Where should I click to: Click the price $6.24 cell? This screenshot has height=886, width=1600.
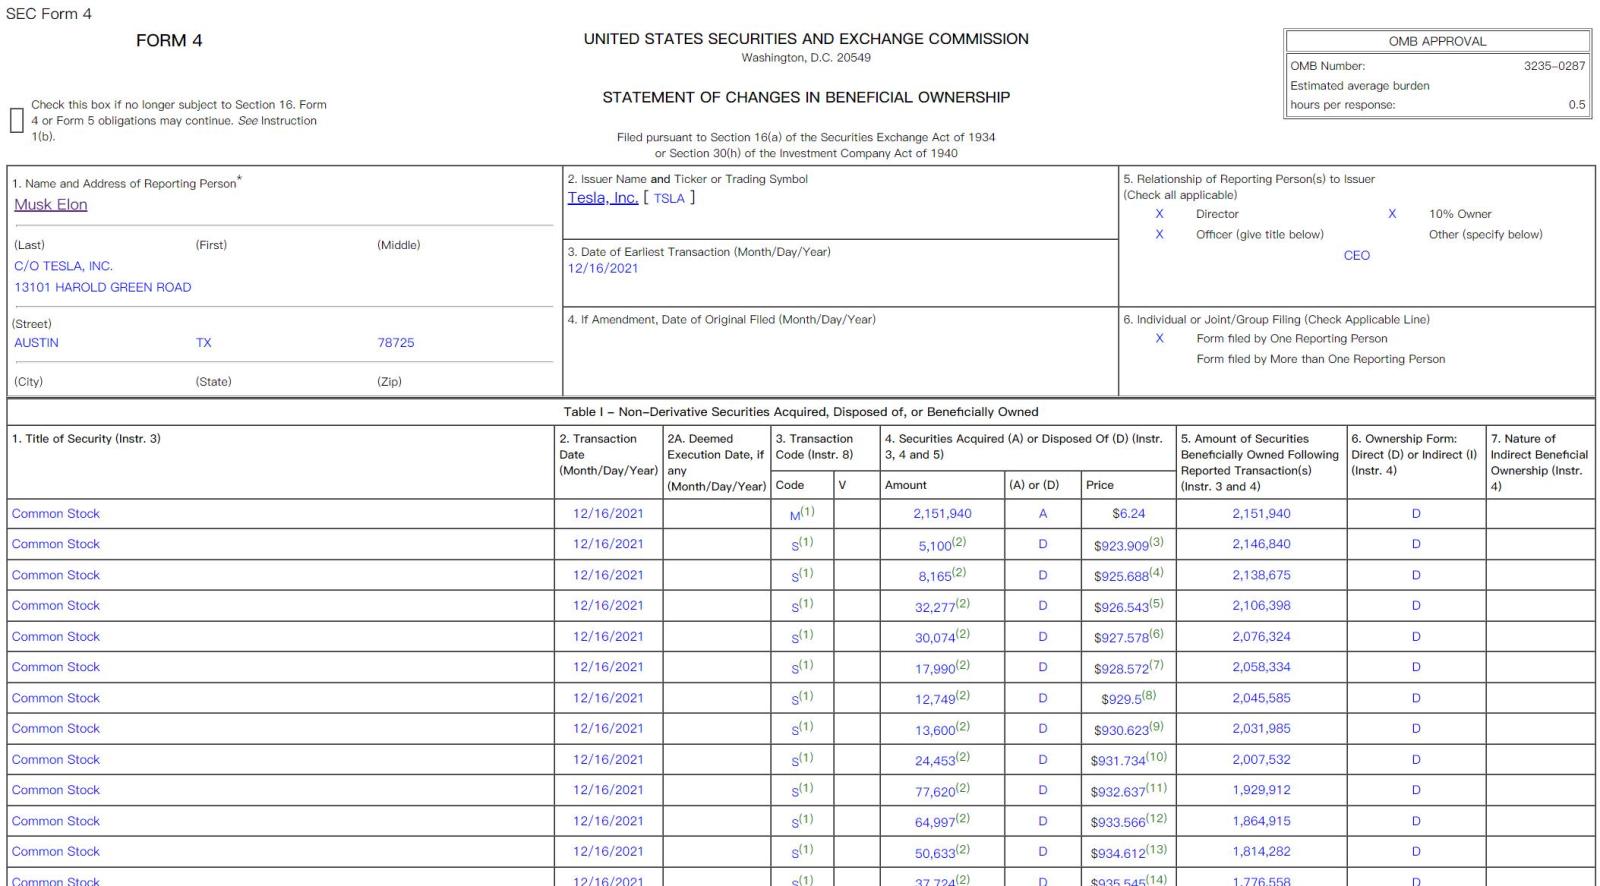coord(1129,513)
